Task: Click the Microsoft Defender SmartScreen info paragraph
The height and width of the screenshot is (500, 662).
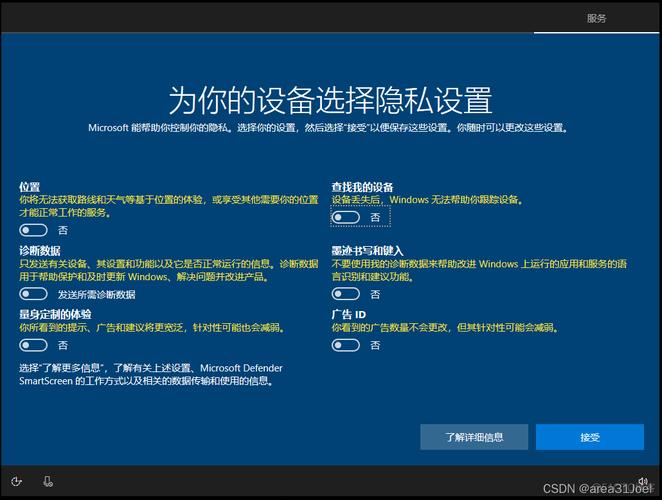Action: click(x=151, y=374)
